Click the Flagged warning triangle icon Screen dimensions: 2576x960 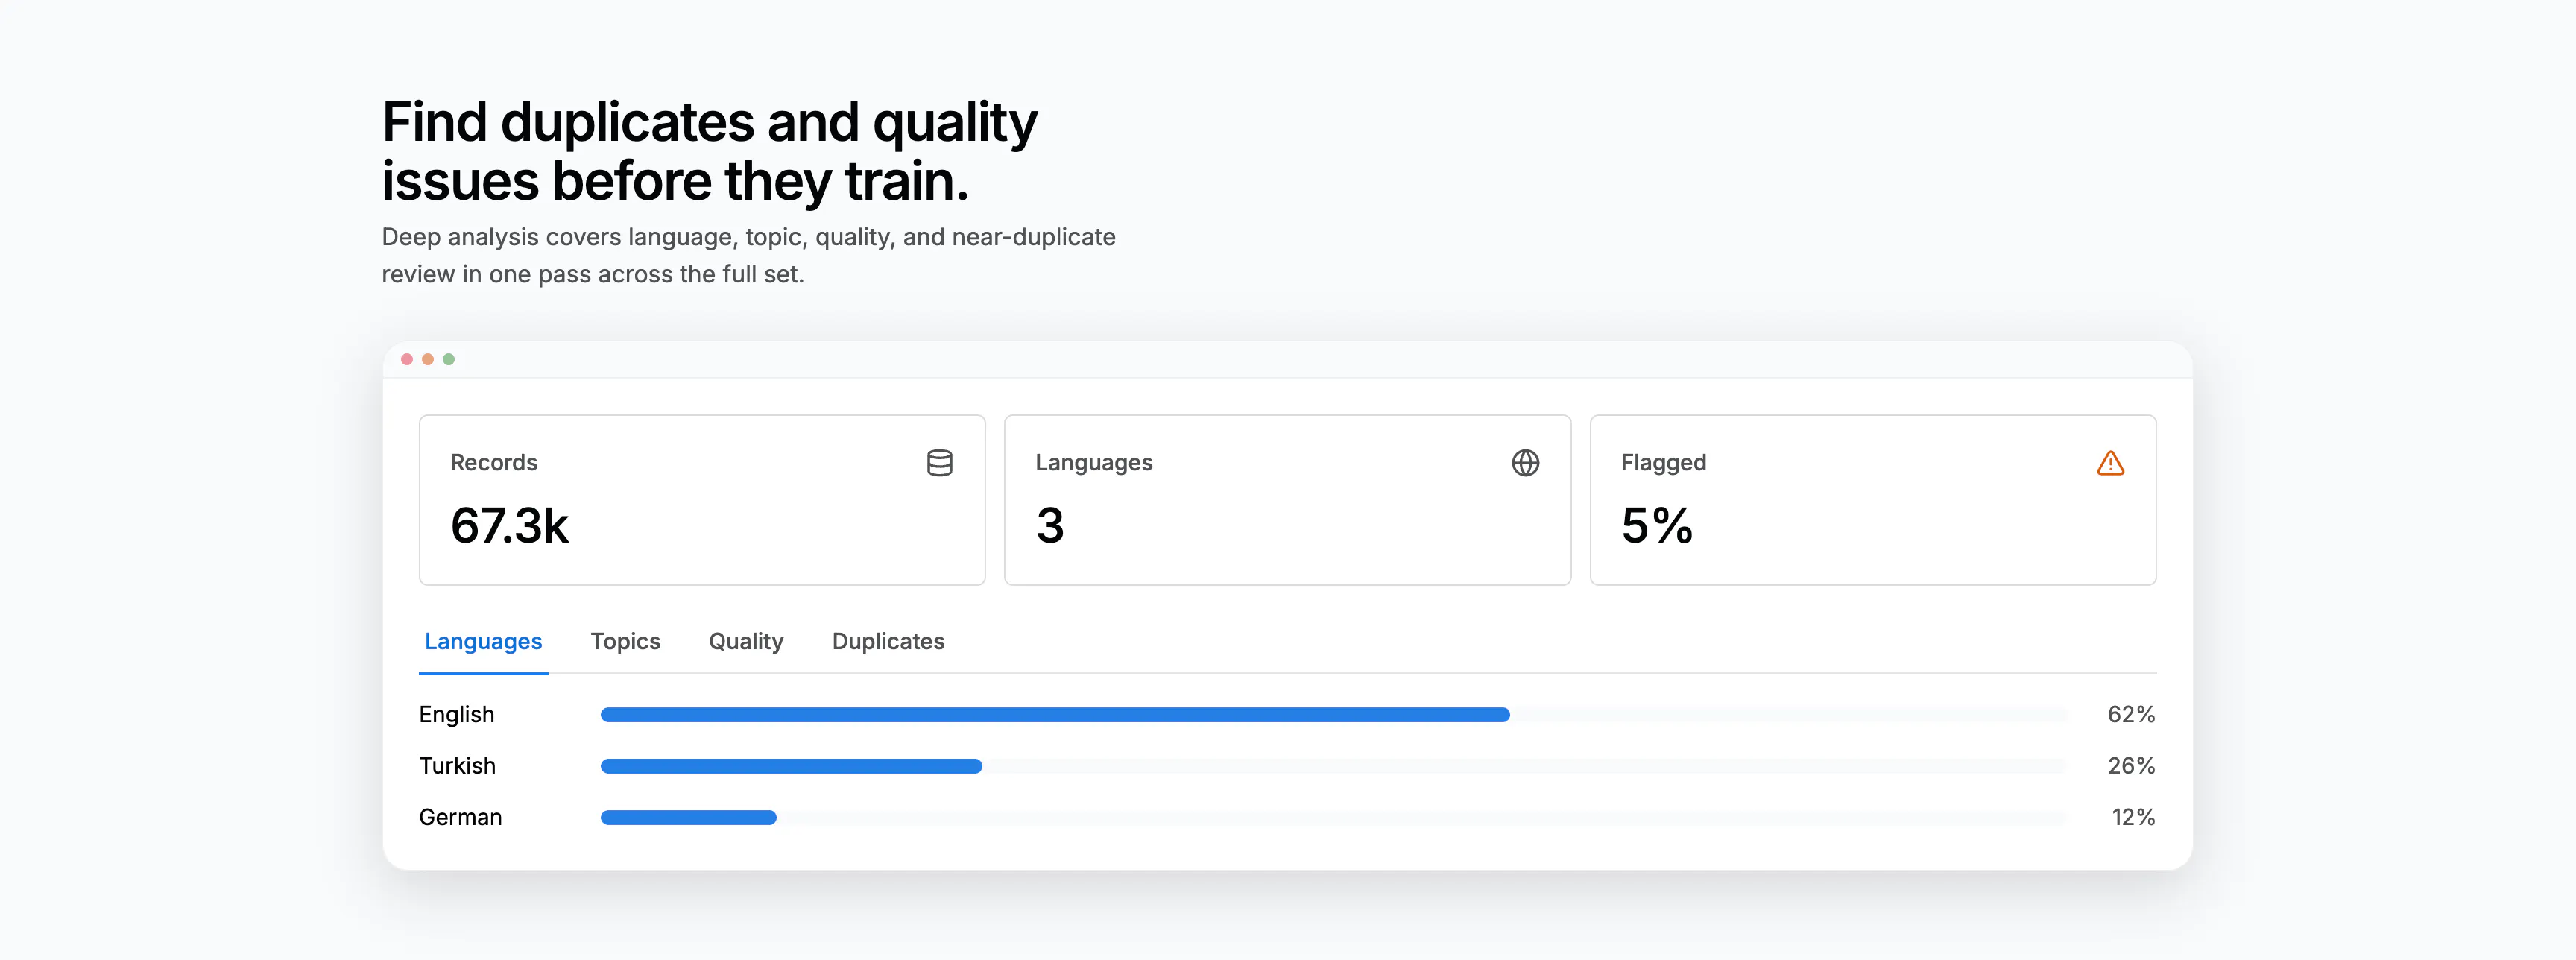click(2110, 463)
